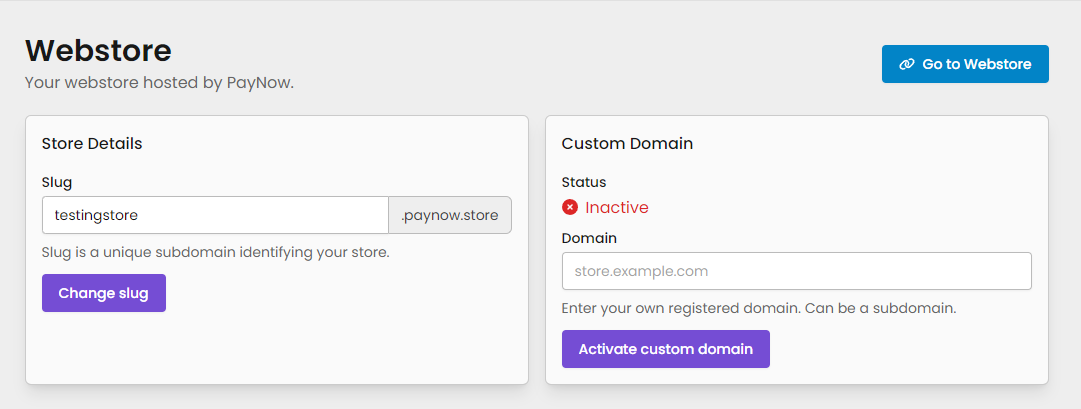Viewport: 1081px width, 409px height.
Task: Click the Go to Webstore button
Action: click(965, 64)
